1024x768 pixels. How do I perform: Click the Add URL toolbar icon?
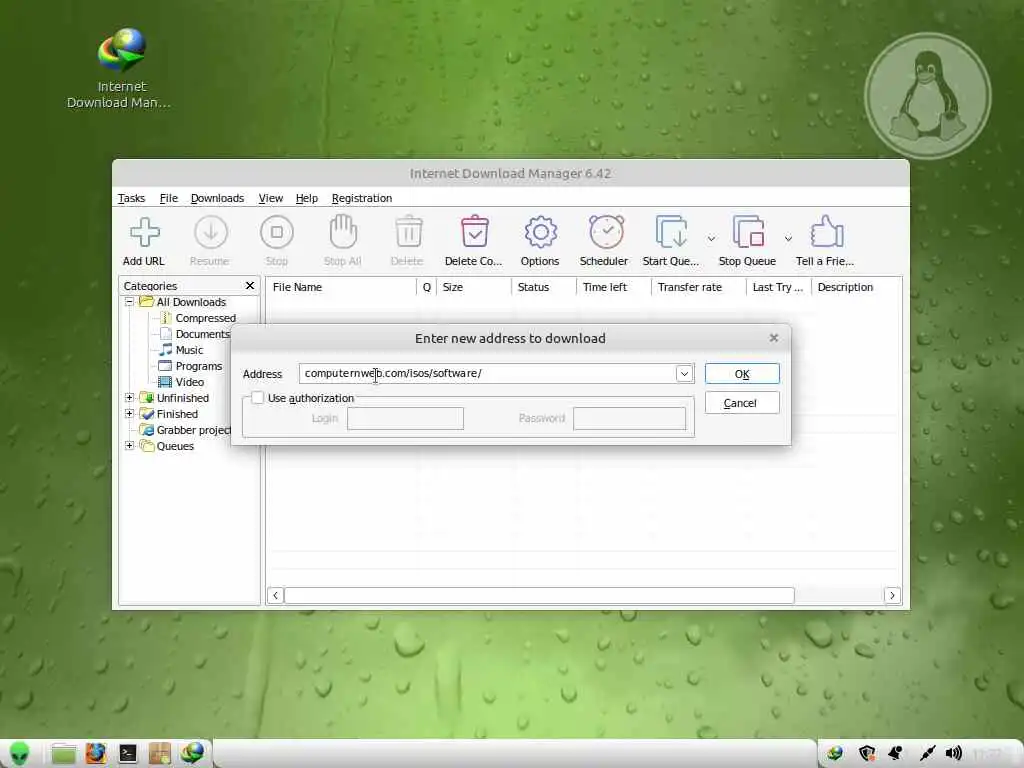click(144, 232)
